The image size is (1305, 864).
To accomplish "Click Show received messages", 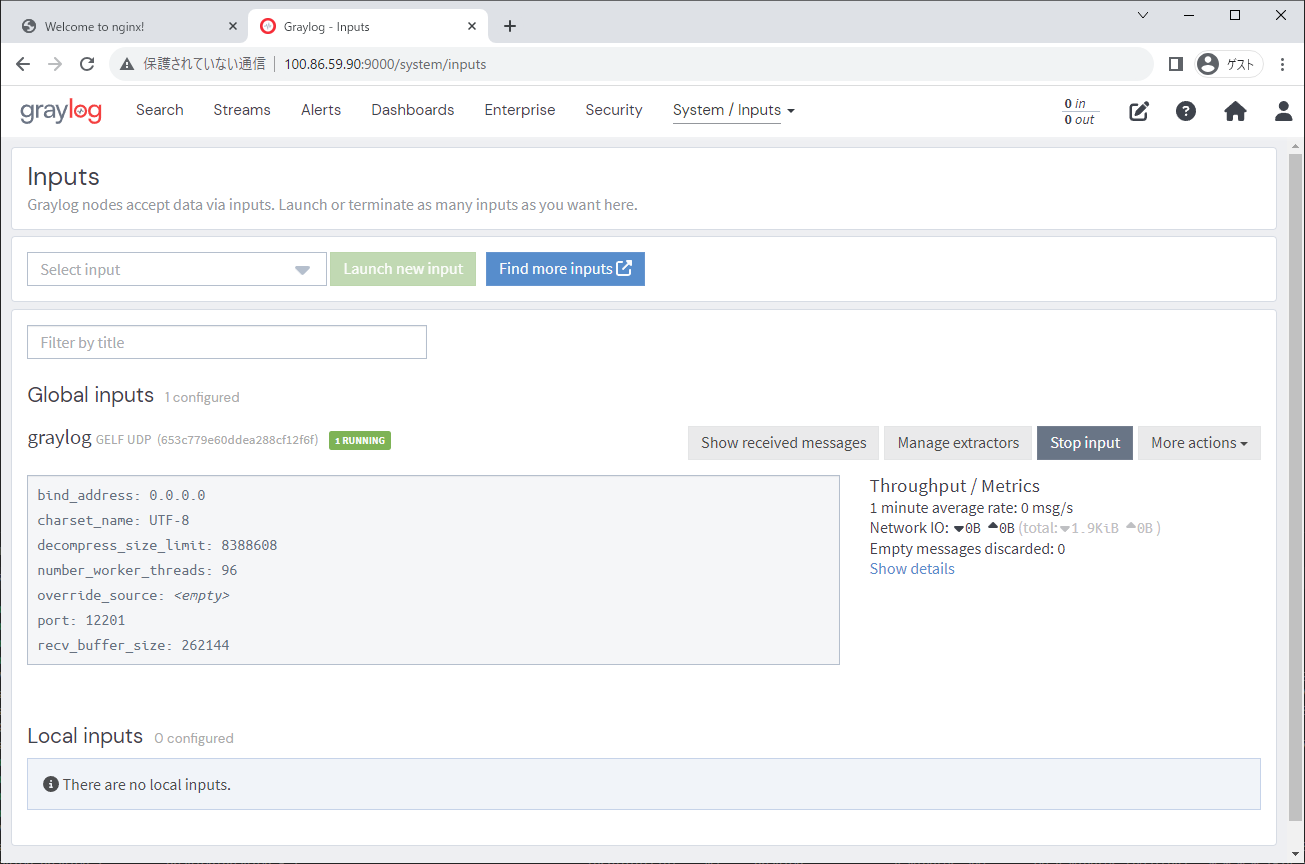I will point(783,442).
